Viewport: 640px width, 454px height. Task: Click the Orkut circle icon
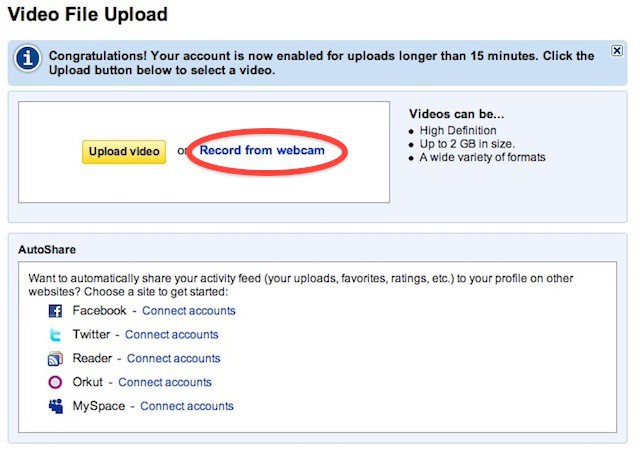click(55, 383)
